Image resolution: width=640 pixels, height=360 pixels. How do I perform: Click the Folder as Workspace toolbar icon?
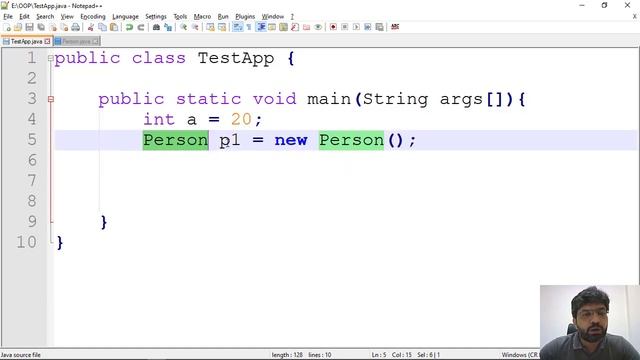coord(306,27)
